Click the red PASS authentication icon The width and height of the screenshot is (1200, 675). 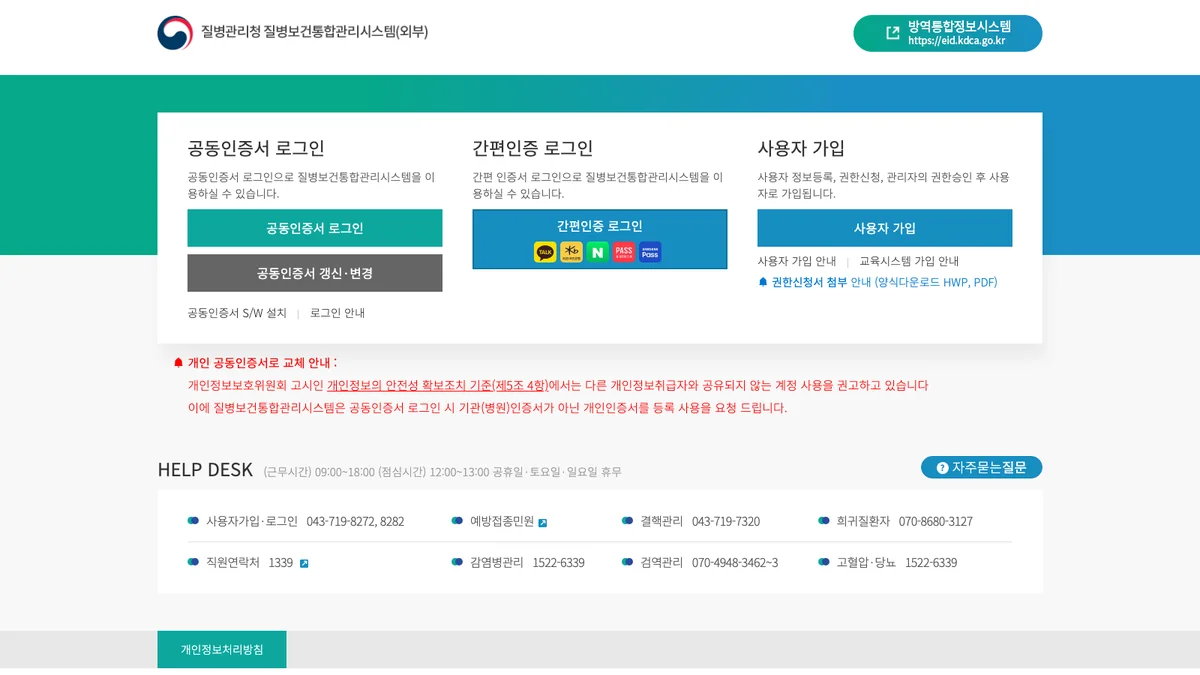tap(624, 252)
